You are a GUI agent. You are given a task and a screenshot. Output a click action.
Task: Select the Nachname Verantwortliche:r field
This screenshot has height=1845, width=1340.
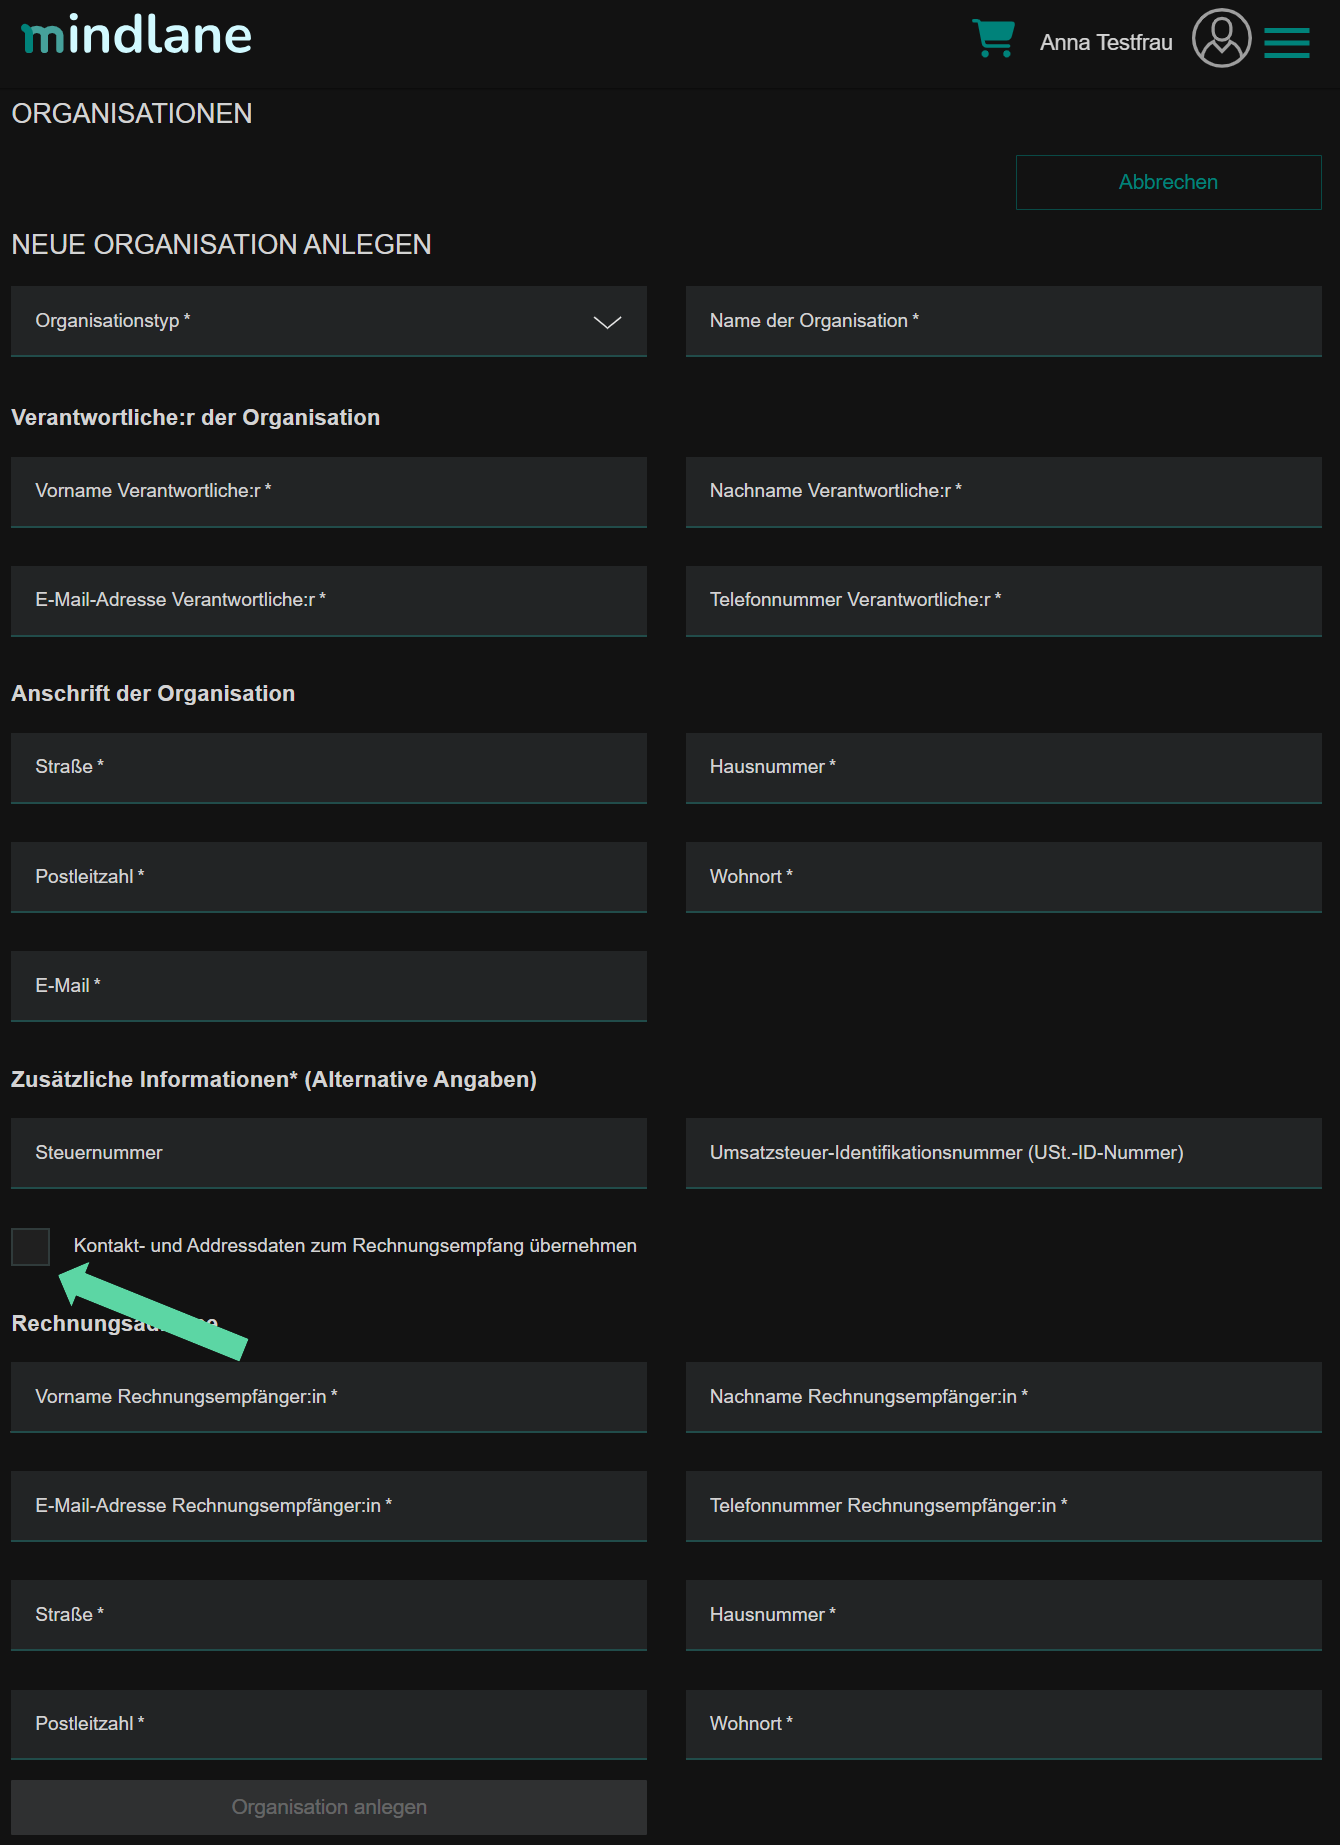(x=1003, y=491)
